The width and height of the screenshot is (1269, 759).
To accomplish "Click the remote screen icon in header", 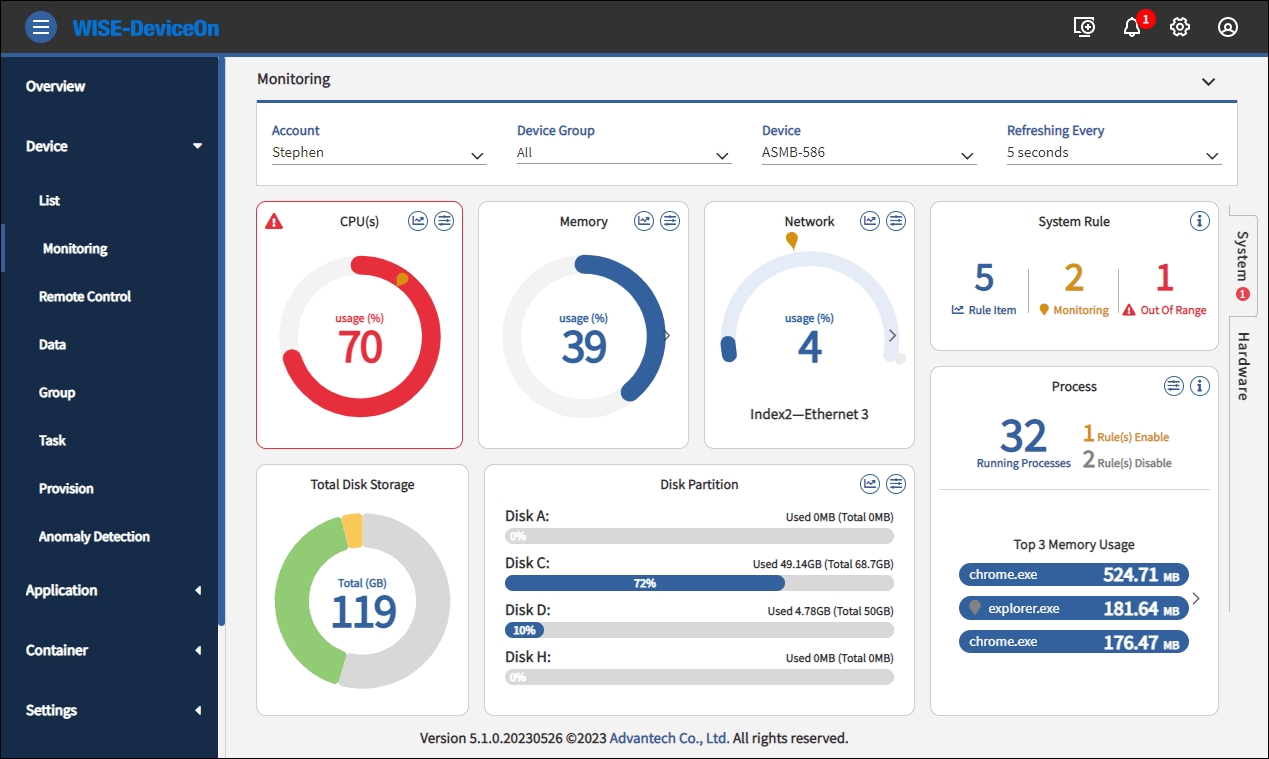I will (x=1084, y=27).
